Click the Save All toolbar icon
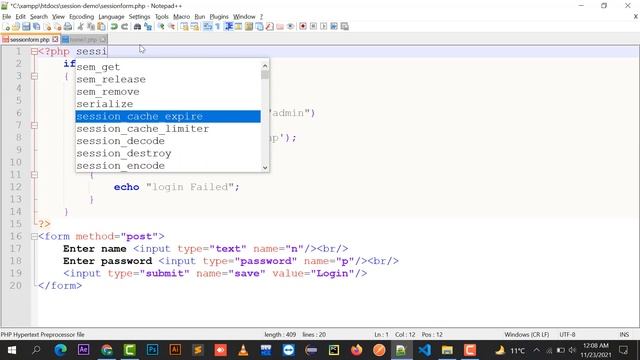This screenshot has height=360, width=640. tap(36, 27)
